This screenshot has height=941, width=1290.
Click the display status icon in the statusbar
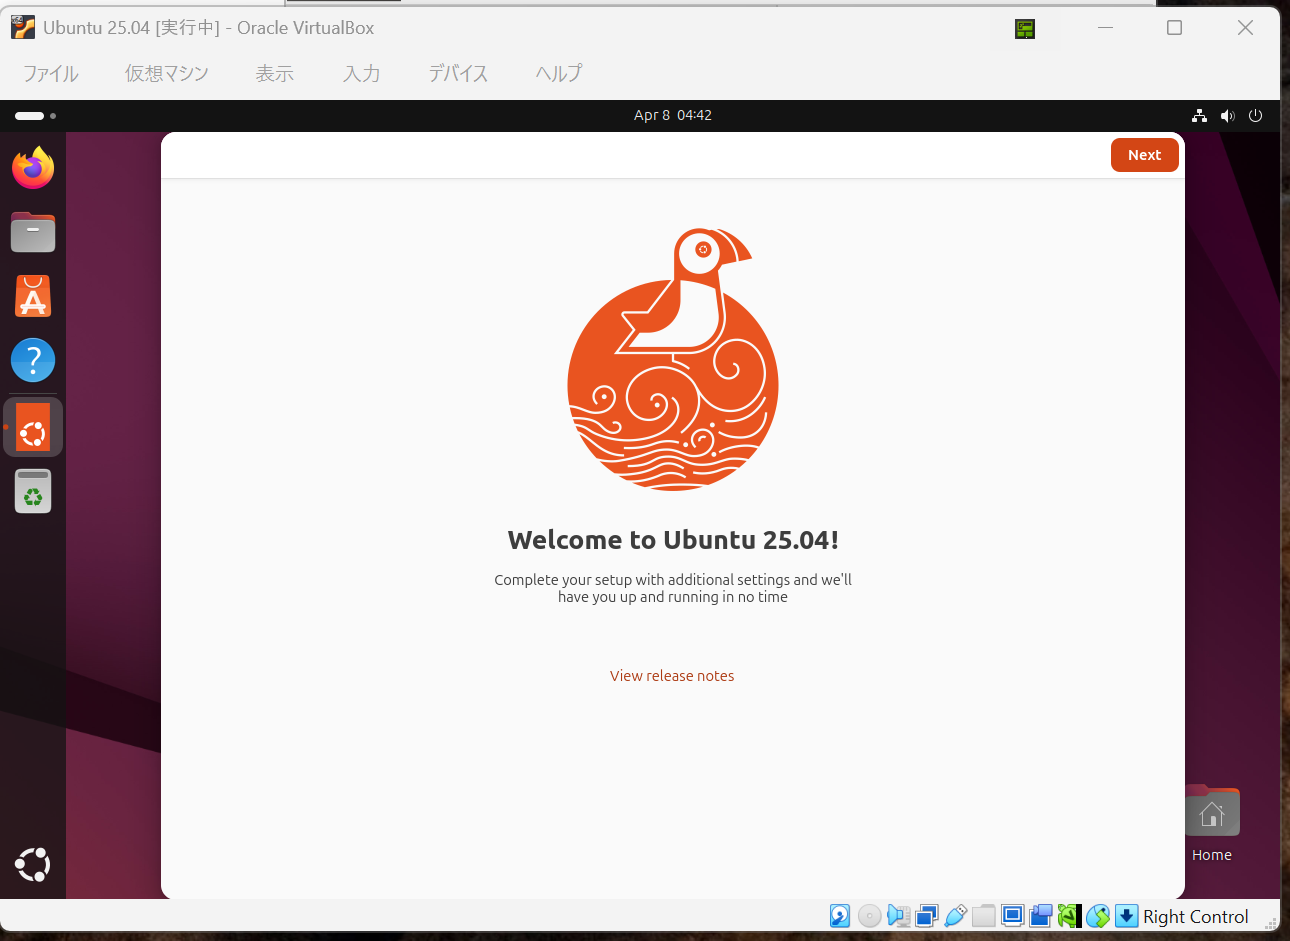pyautogui.click(x=1012, y=916)
